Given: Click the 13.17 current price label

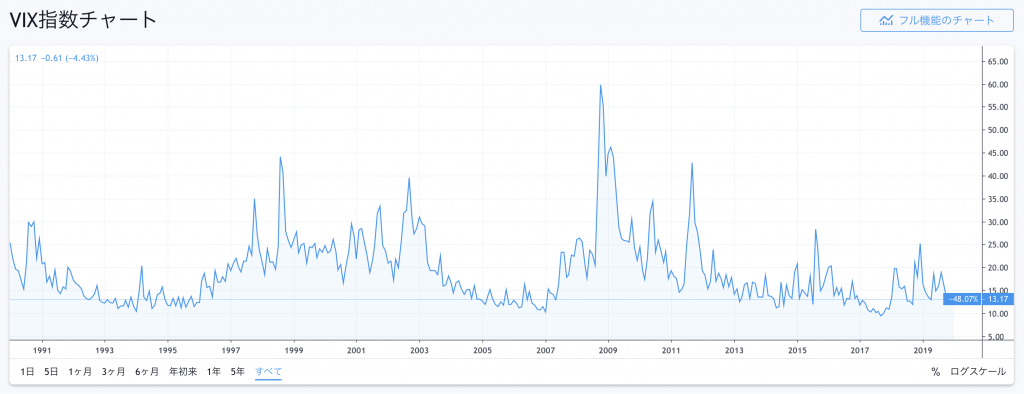Looking at the screenshot, I should (998, 299).
